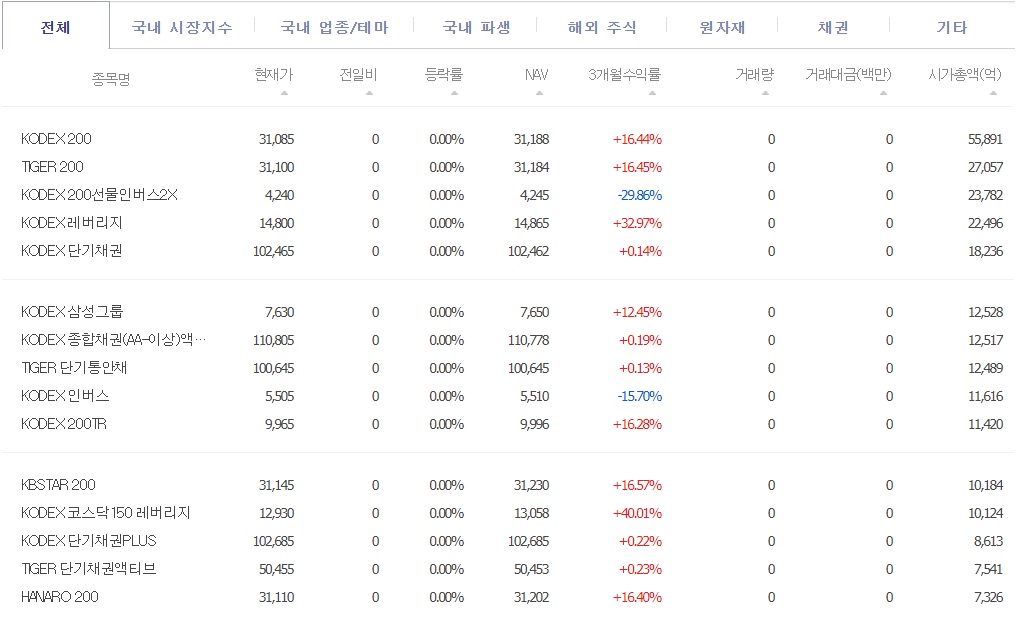
Task: Click TIGER 200 price 31,100
Action: tap(277, 167)
